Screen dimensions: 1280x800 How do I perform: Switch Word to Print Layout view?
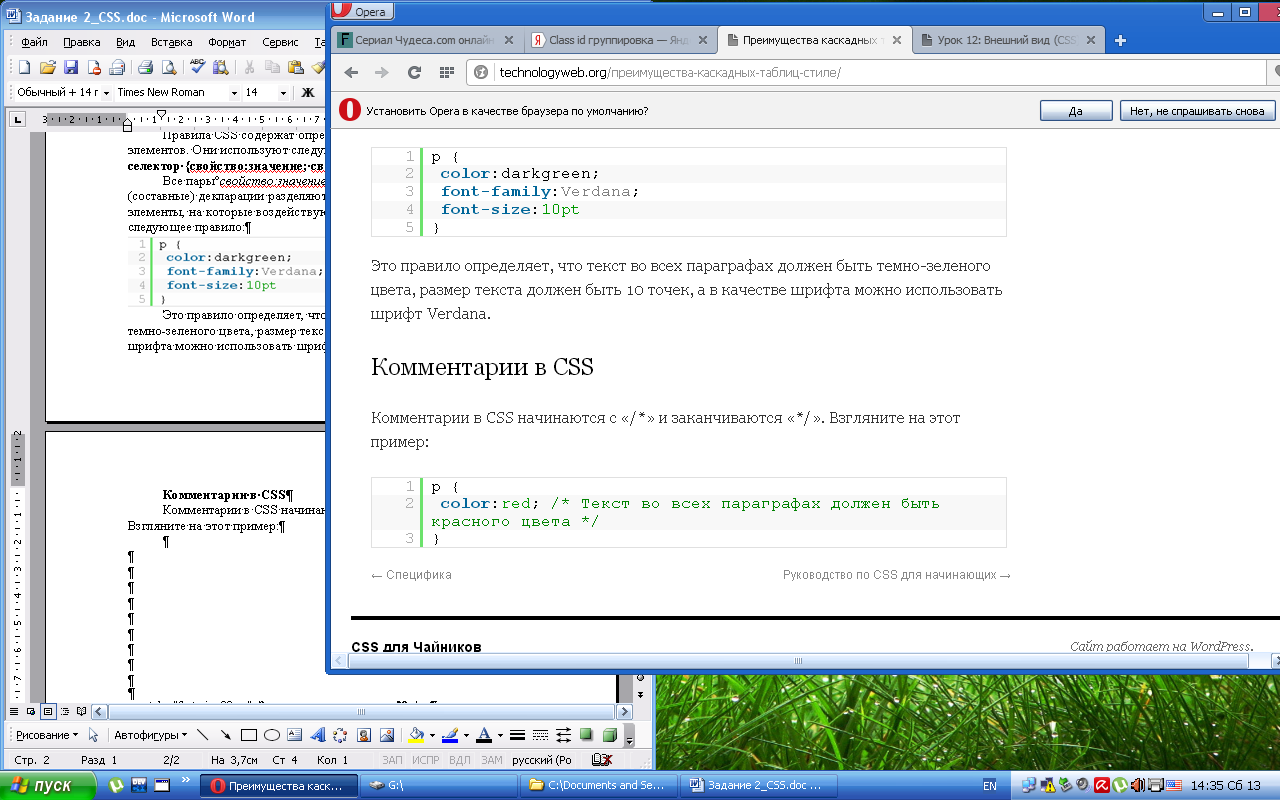coord(47,711)
